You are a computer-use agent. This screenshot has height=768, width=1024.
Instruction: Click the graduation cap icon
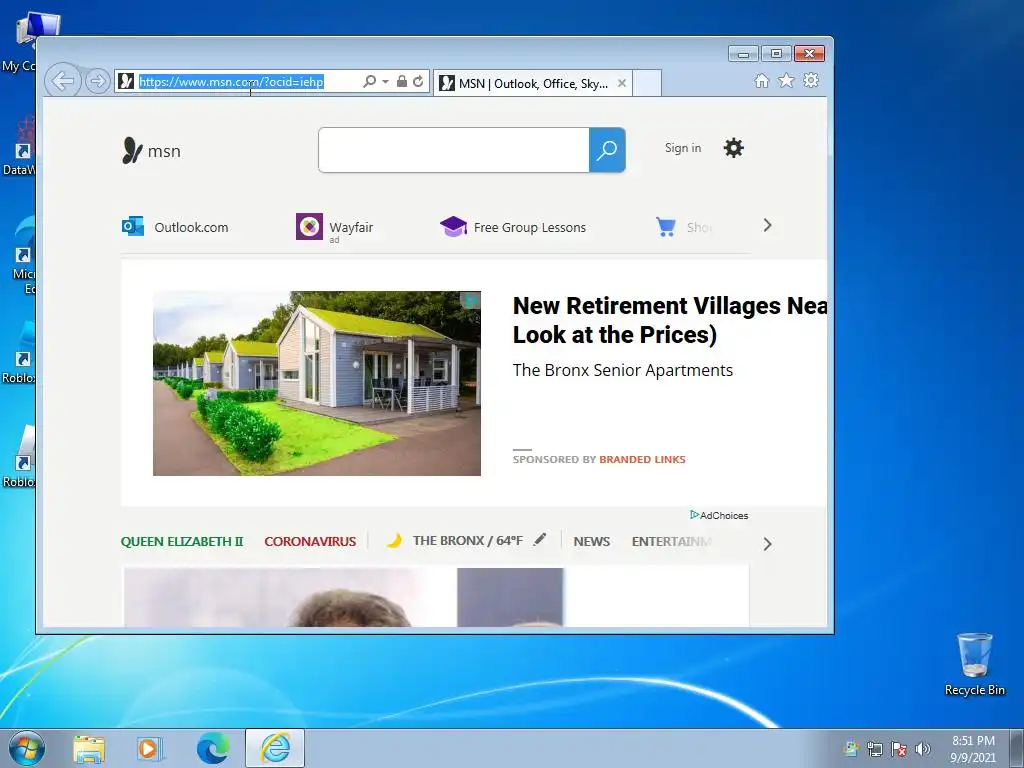click(453, 226)
